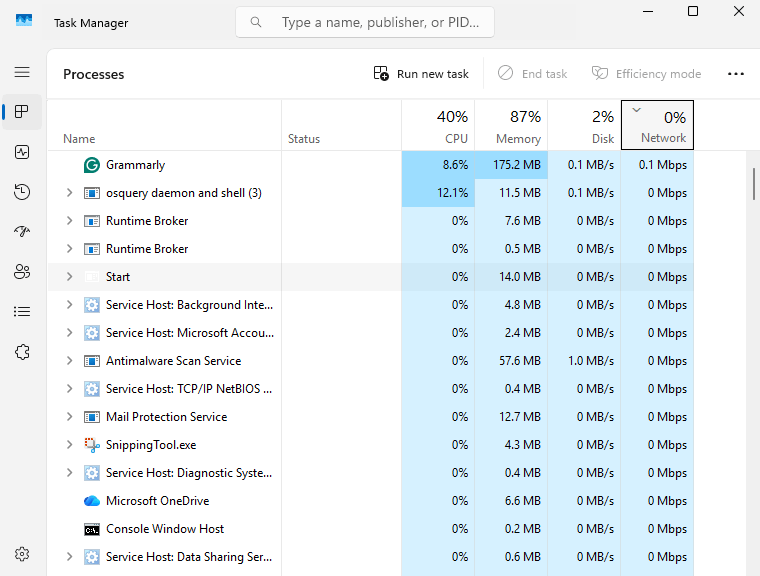Open the Performance page in sidebar

click(x=22, y=152)
